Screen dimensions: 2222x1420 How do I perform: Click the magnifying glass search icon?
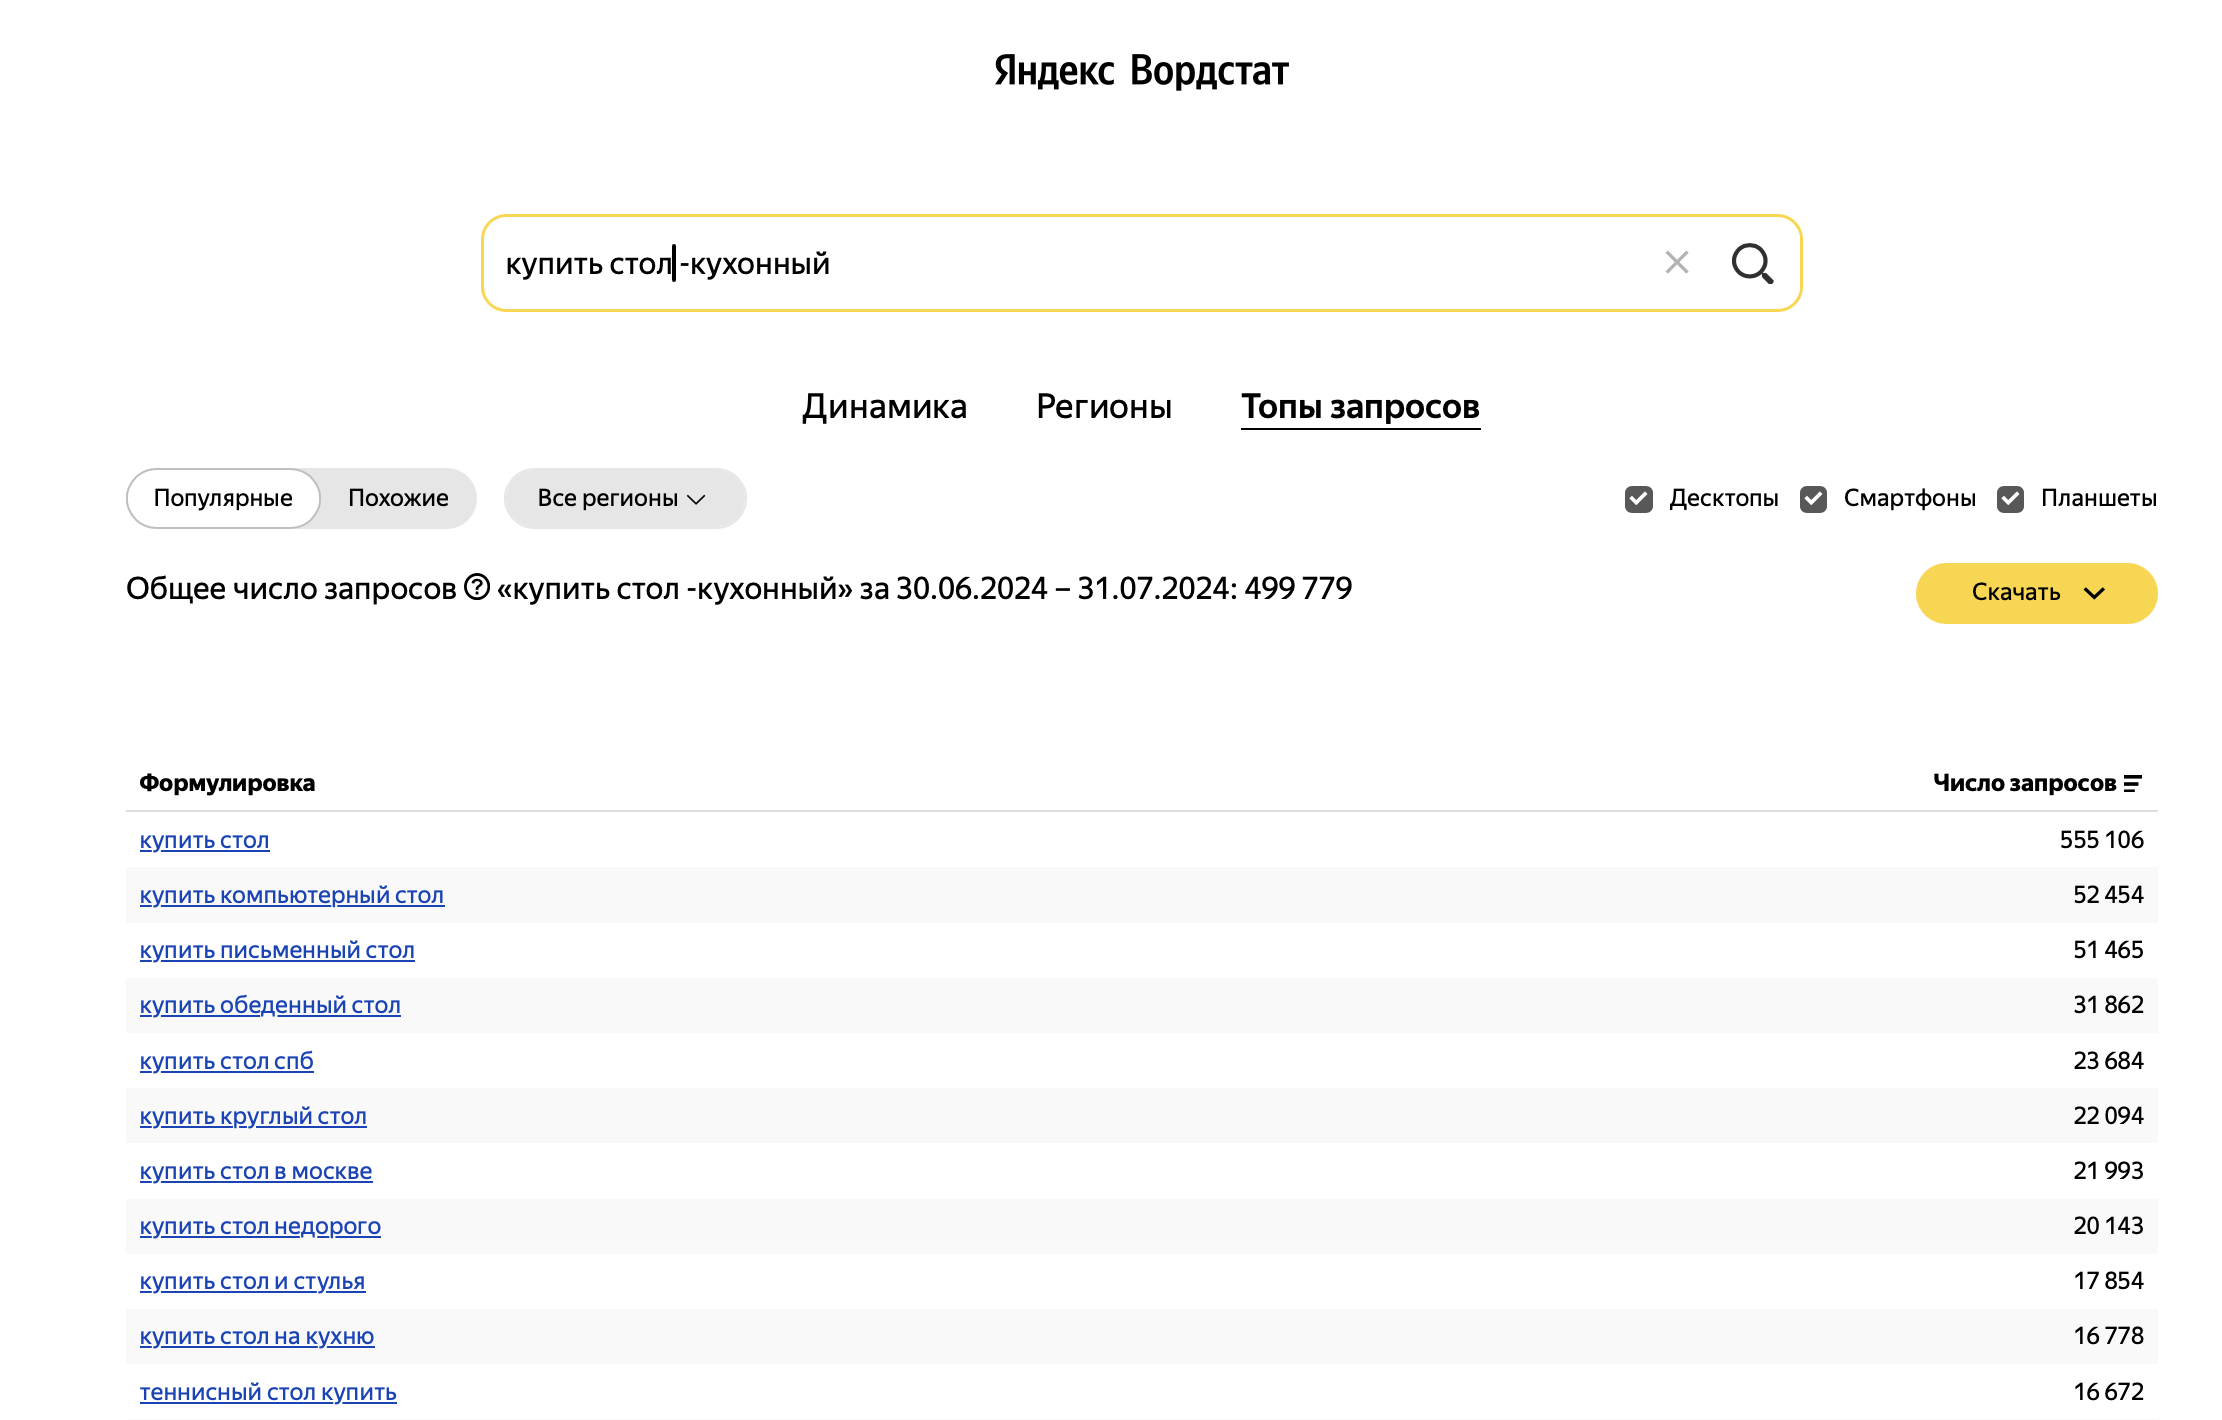click(1751, 263)
